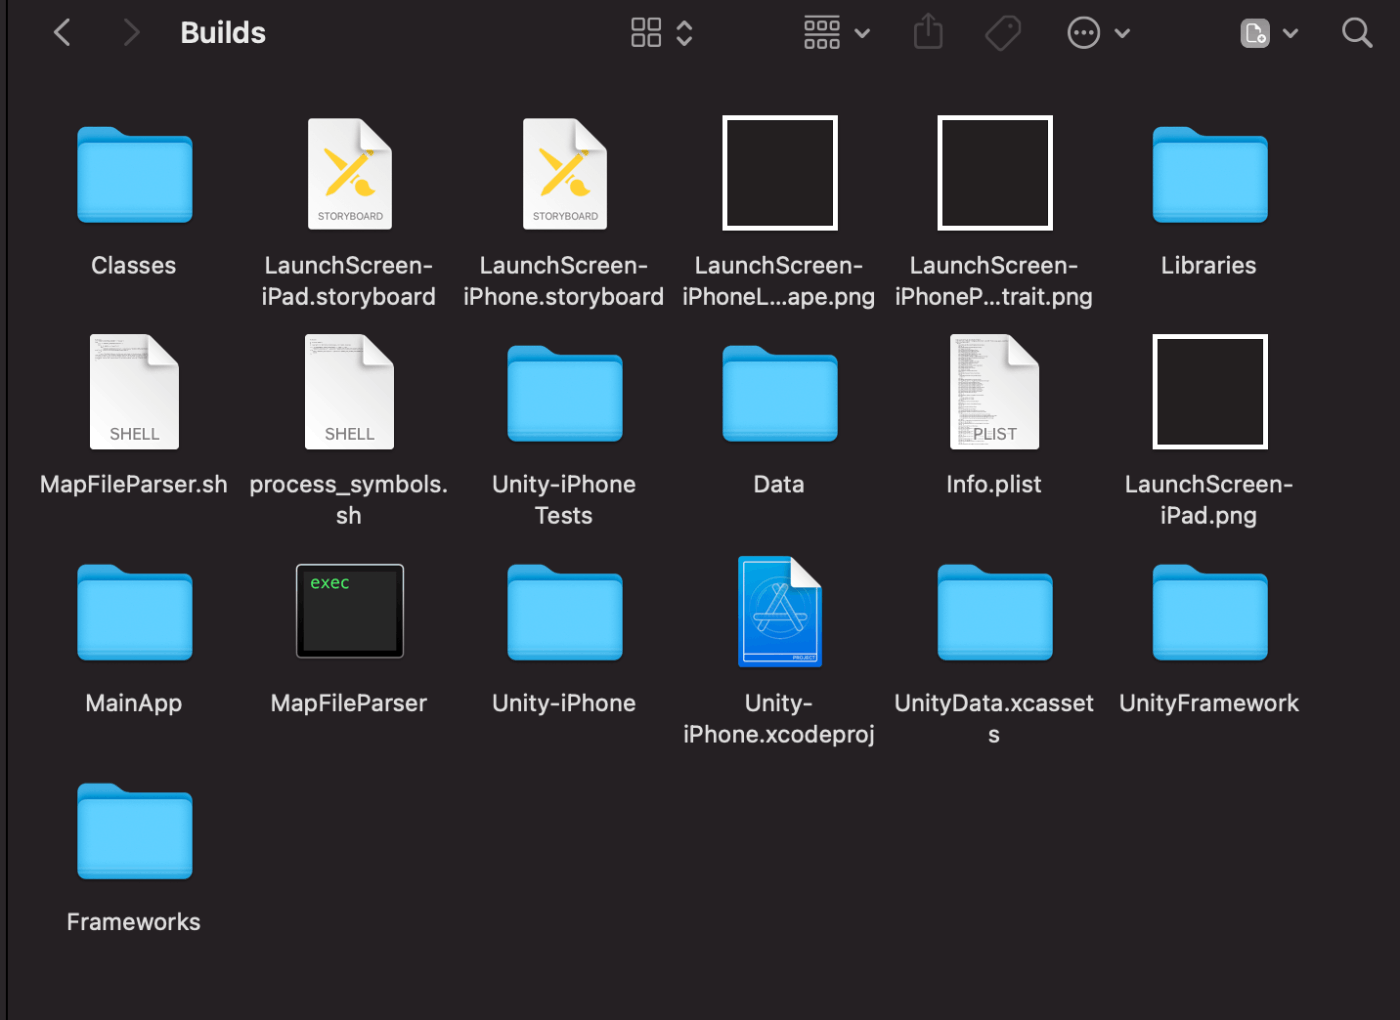This screenshot has width=1400, height=1020.
Task: Click the "MainApp" name label
Action: pos(134,704)
